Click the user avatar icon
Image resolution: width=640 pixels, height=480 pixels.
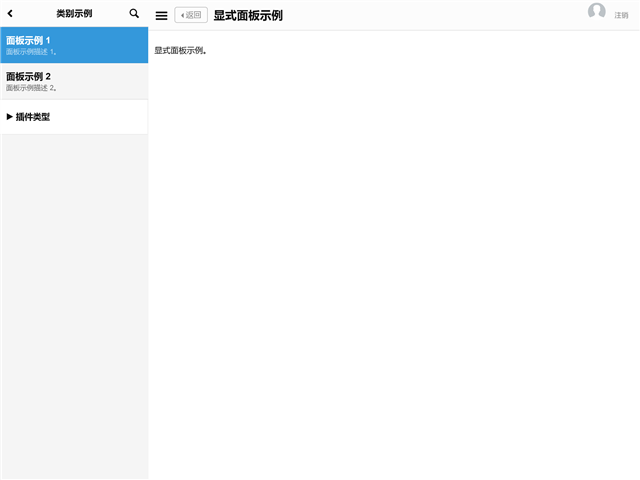point(597,12)
